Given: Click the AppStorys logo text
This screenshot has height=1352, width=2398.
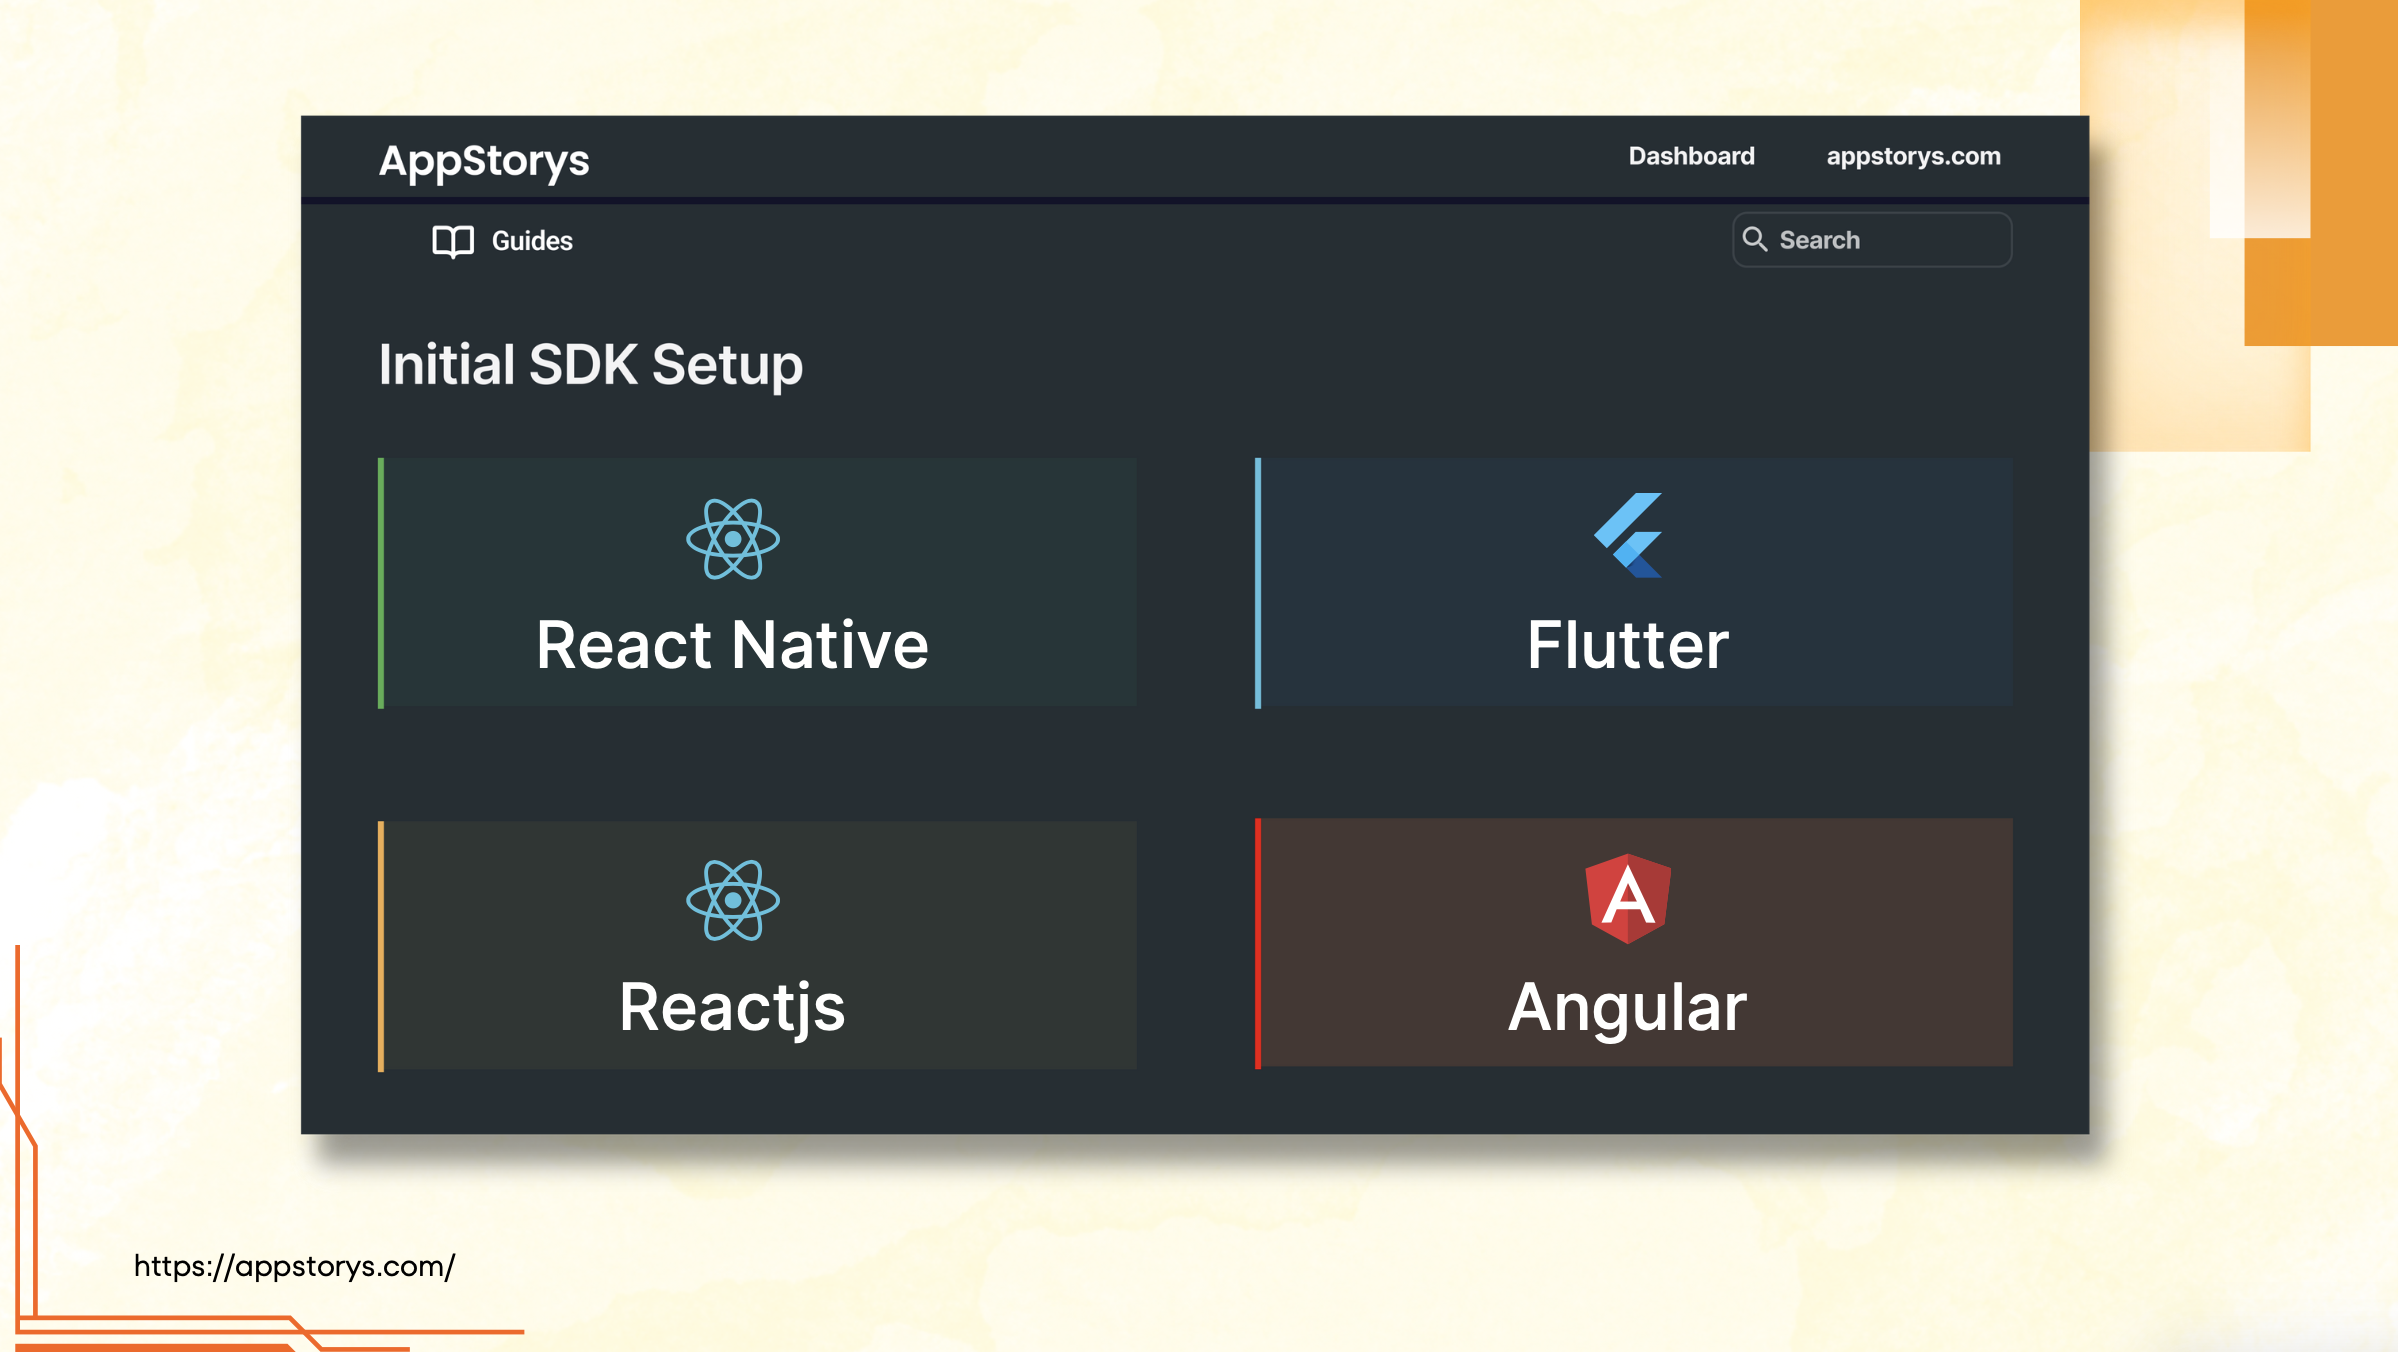Looking at the screenshot, I should coord(484,161).
